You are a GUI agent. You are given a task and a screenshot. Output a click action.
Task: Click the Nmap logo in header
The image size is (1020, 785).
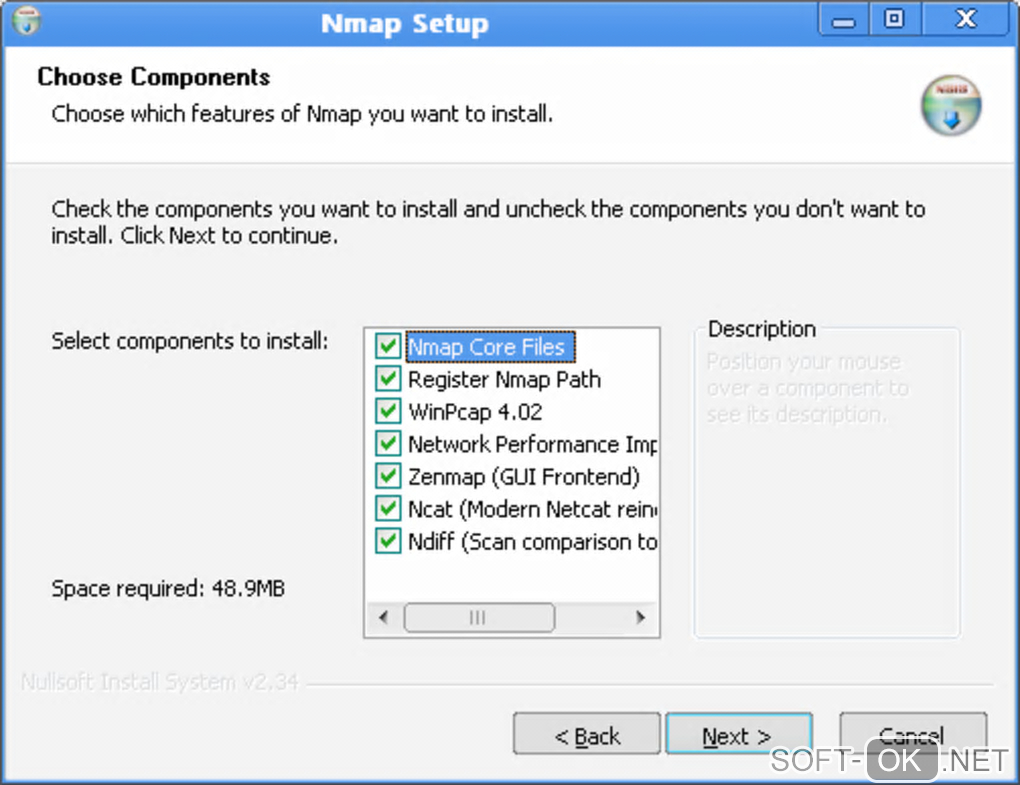[x=951, y=105]
